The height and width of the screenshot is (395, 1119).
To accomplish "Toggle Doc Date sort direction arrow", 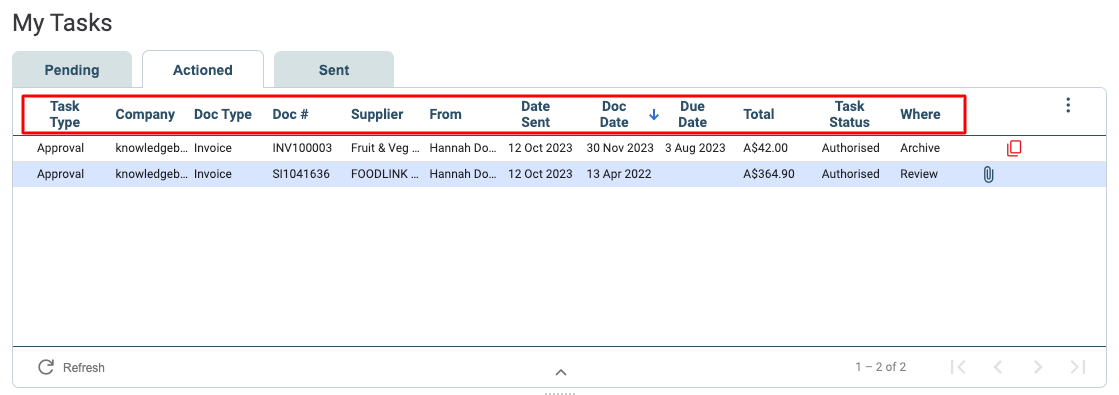I will (x=654, y=114).
